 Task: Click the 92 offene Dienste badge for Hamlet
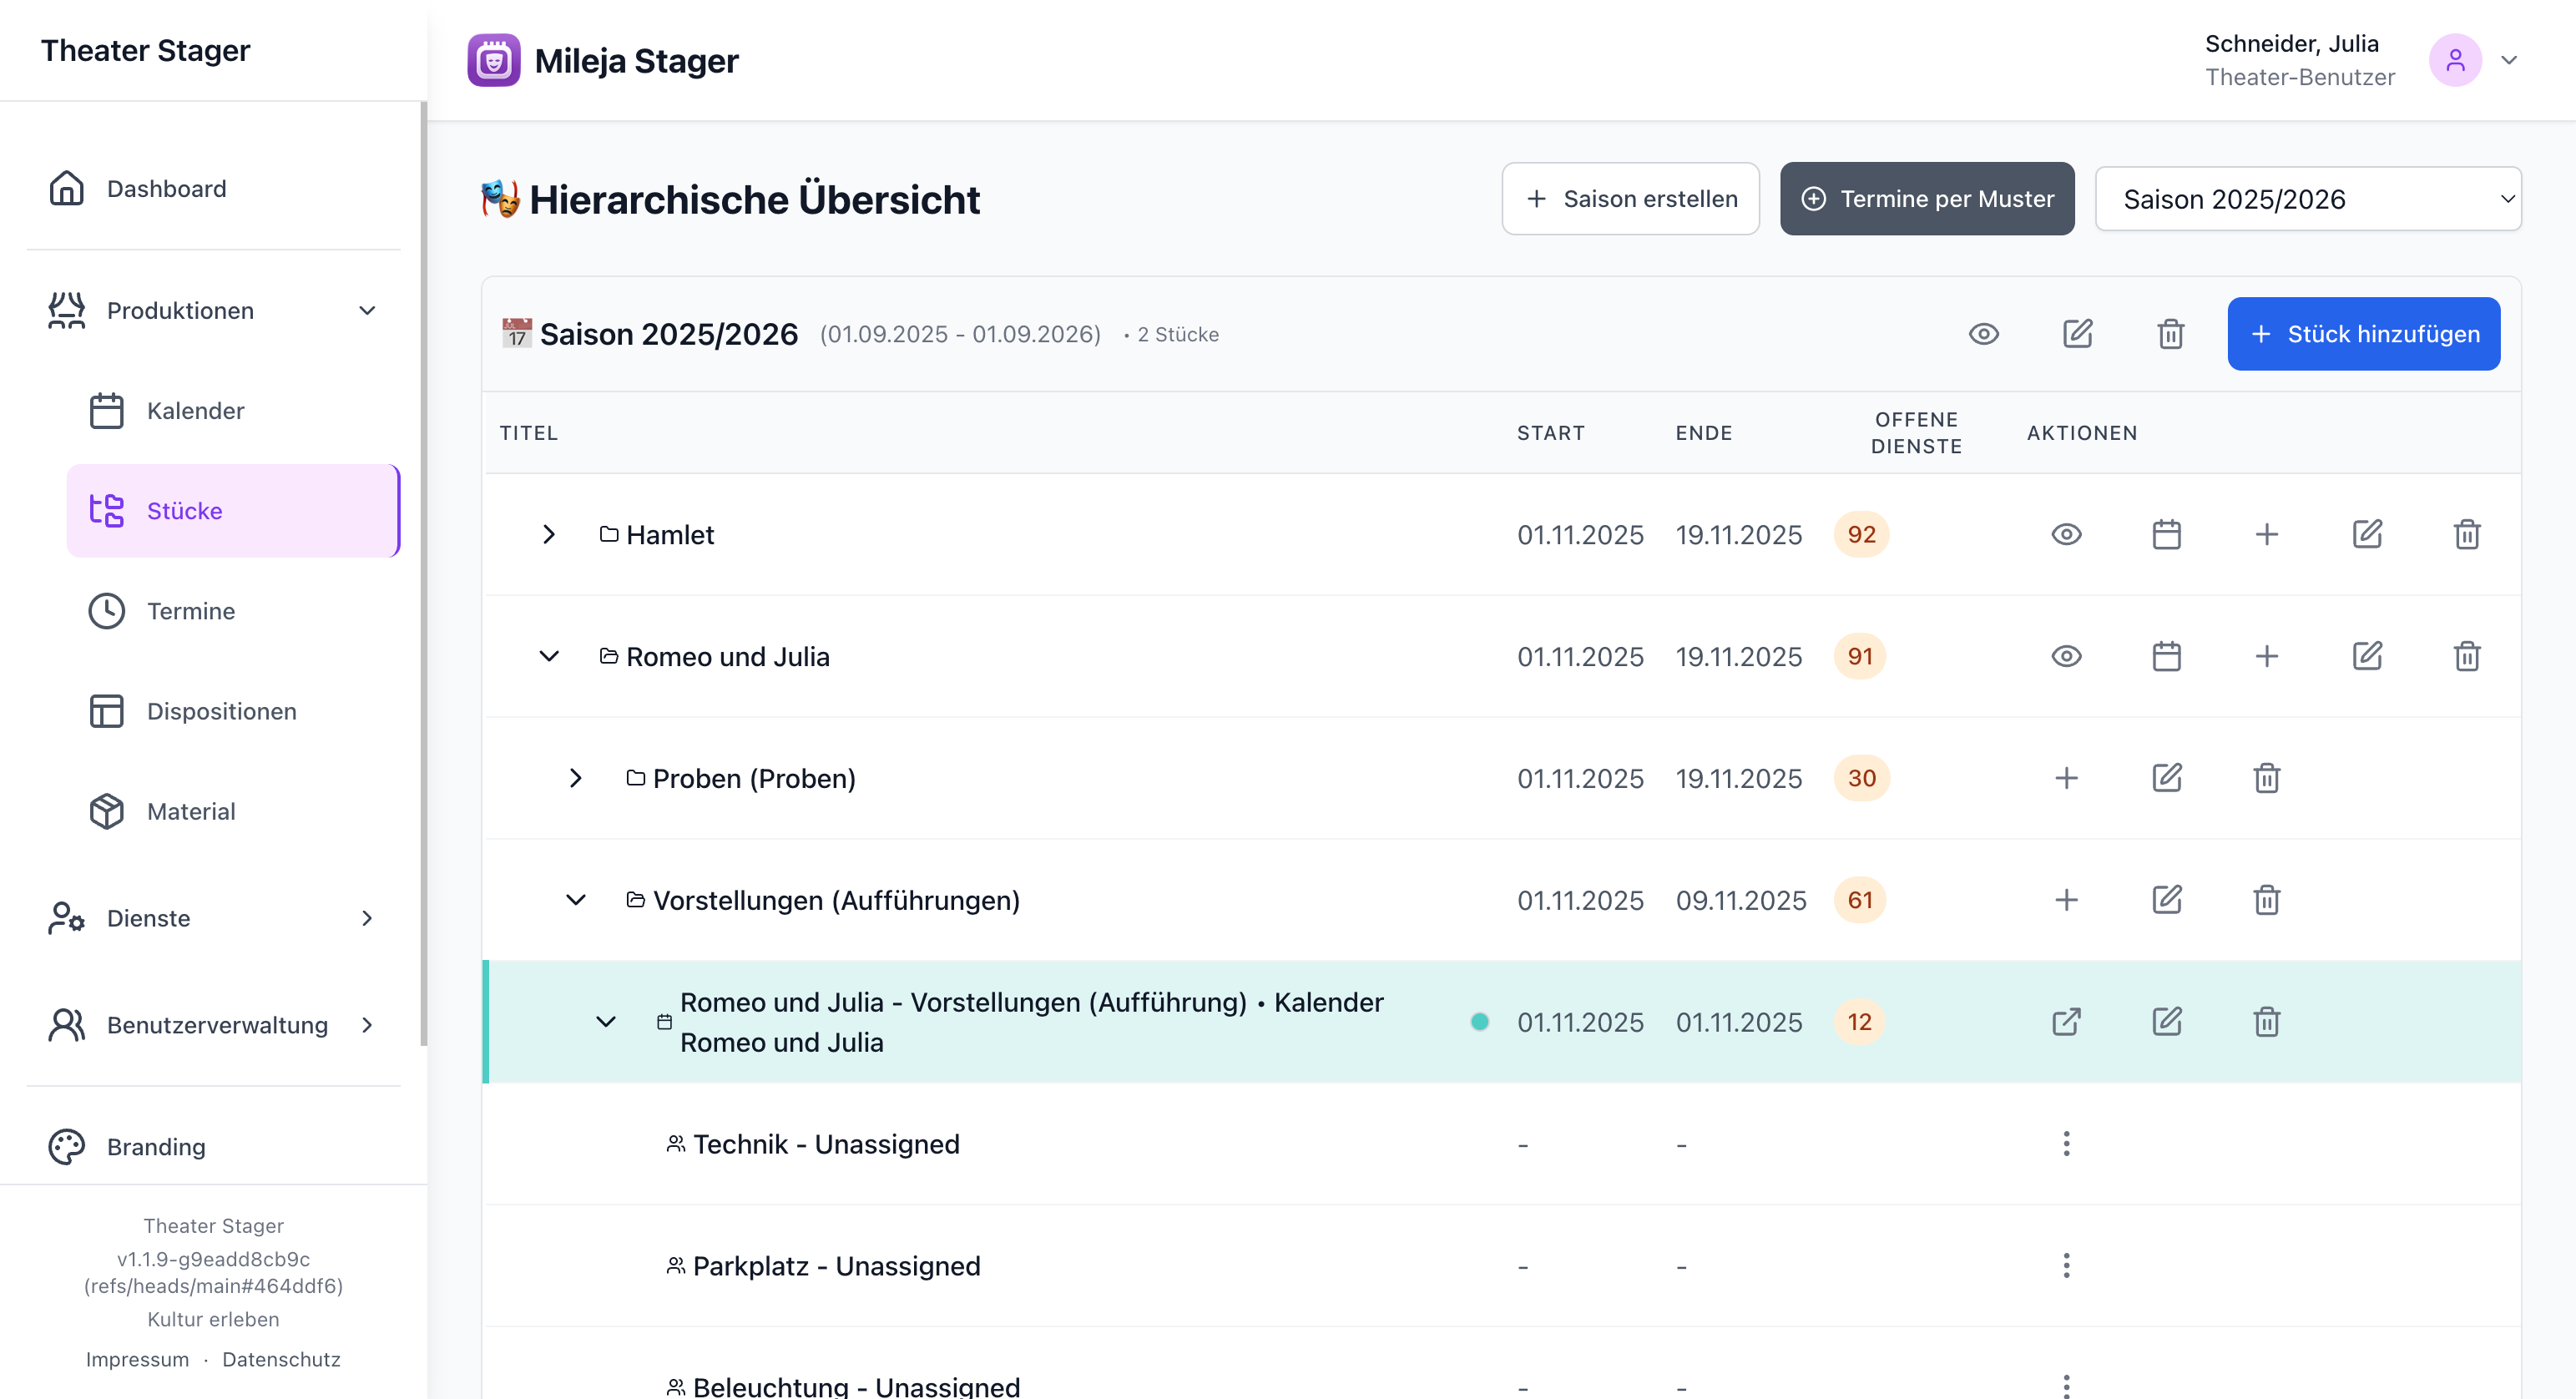1860,534
